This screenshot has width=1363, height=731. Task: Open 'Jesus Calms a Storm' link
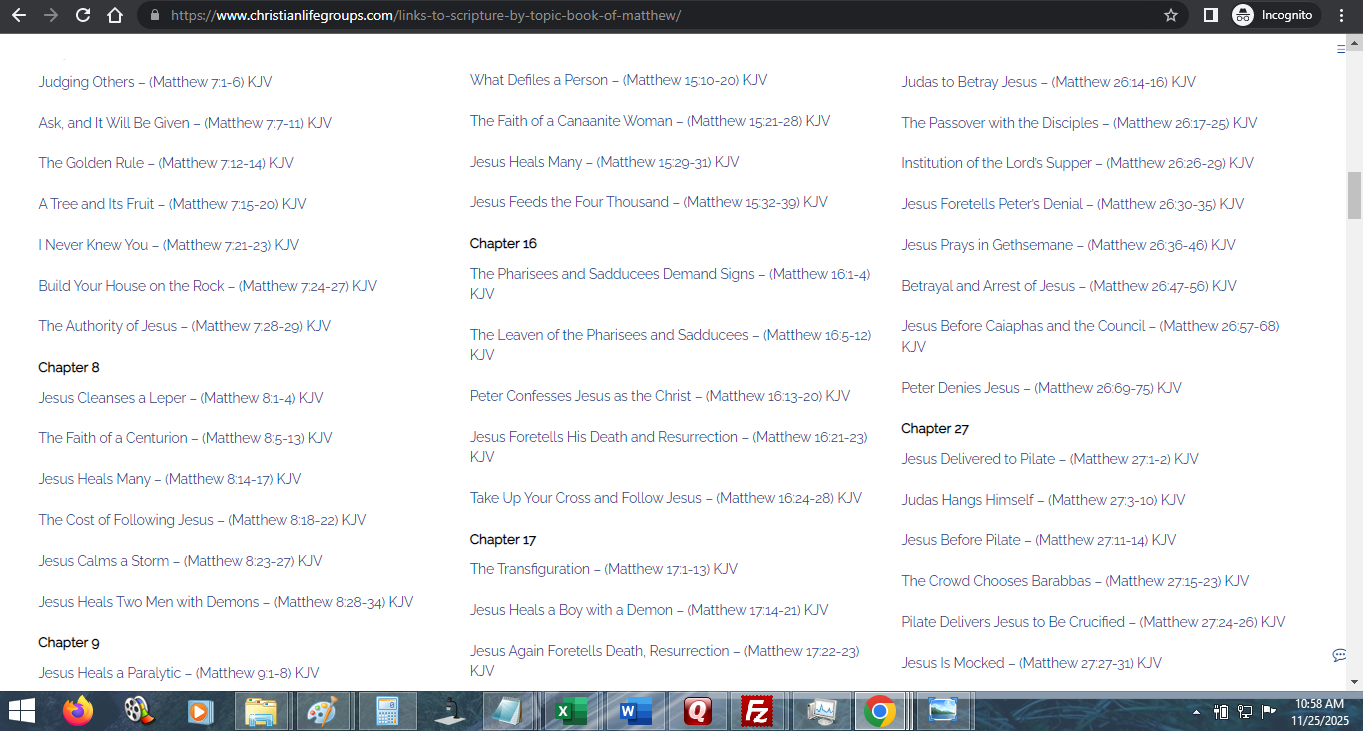point(180,561)
